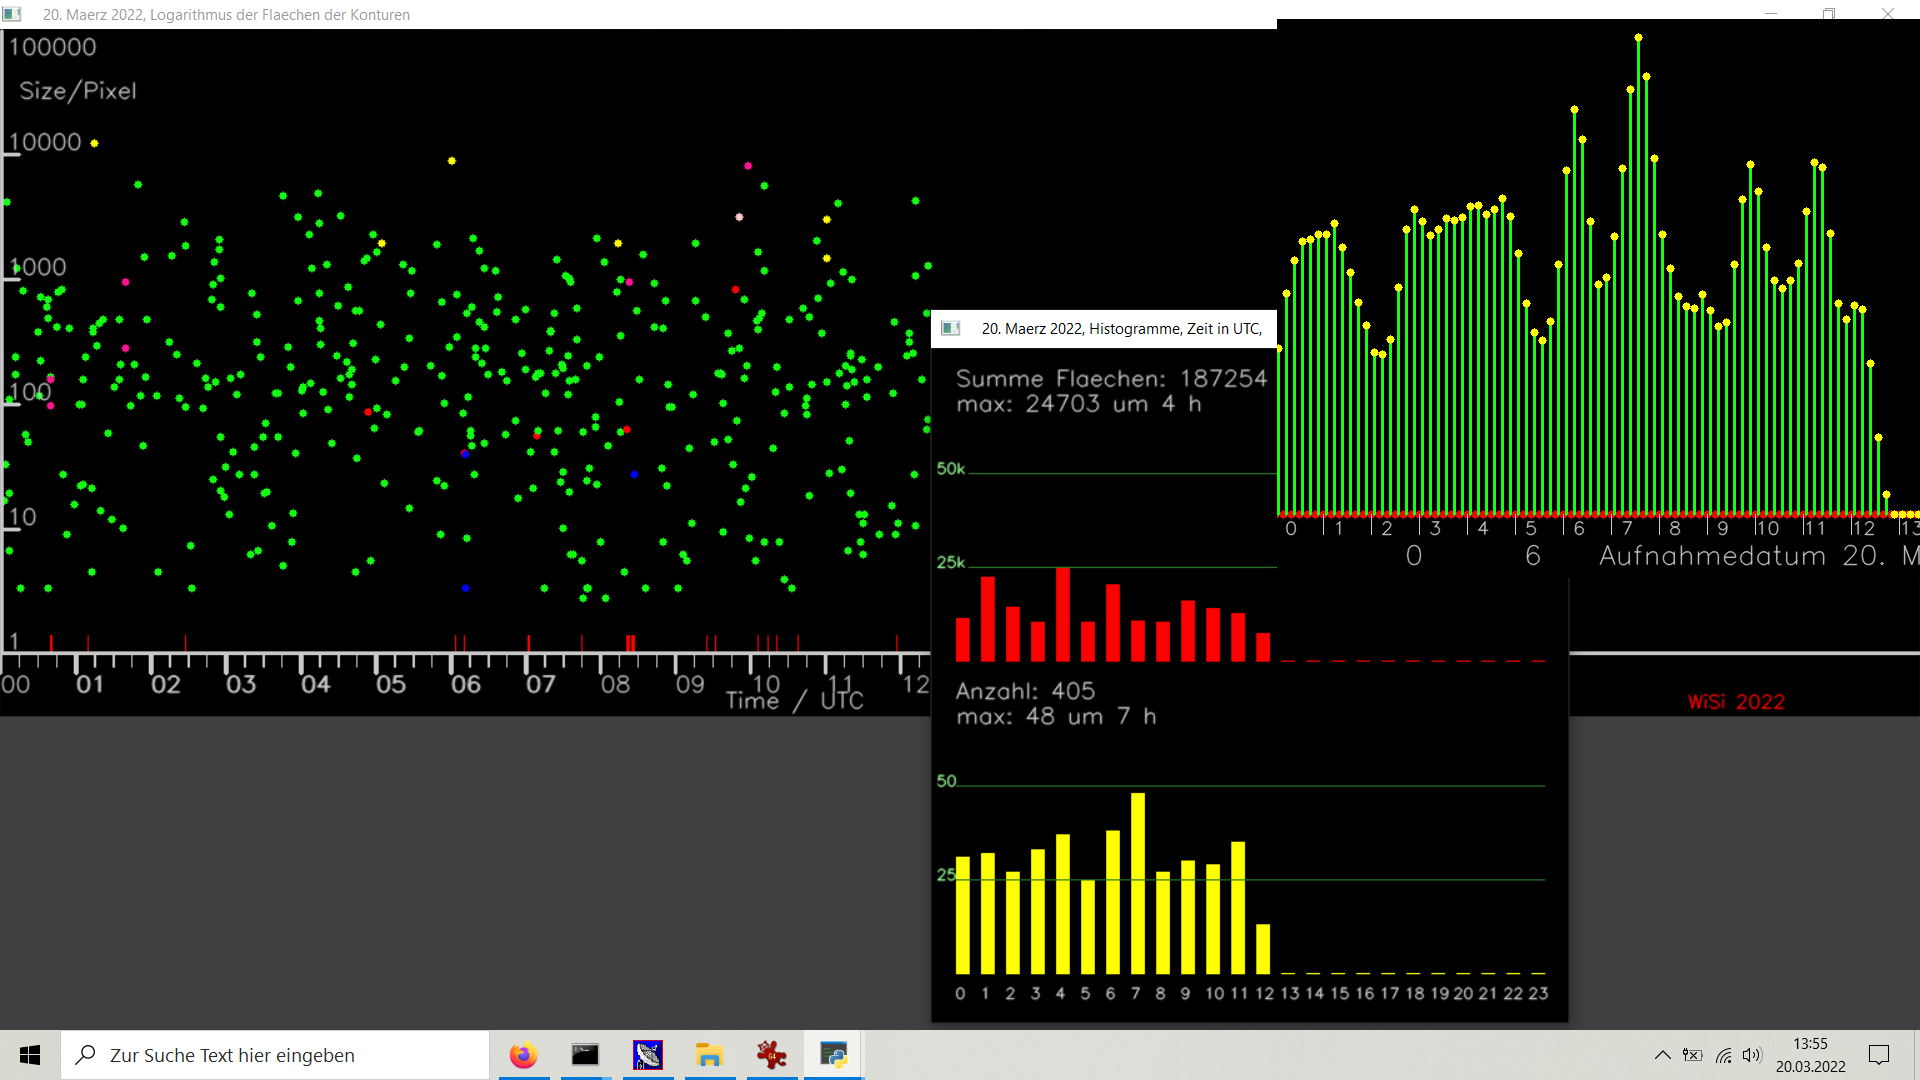Click the 'max: 24703 um 4 h' text
This screenshot has height=1080, width=1920.
pos(1079,404)
